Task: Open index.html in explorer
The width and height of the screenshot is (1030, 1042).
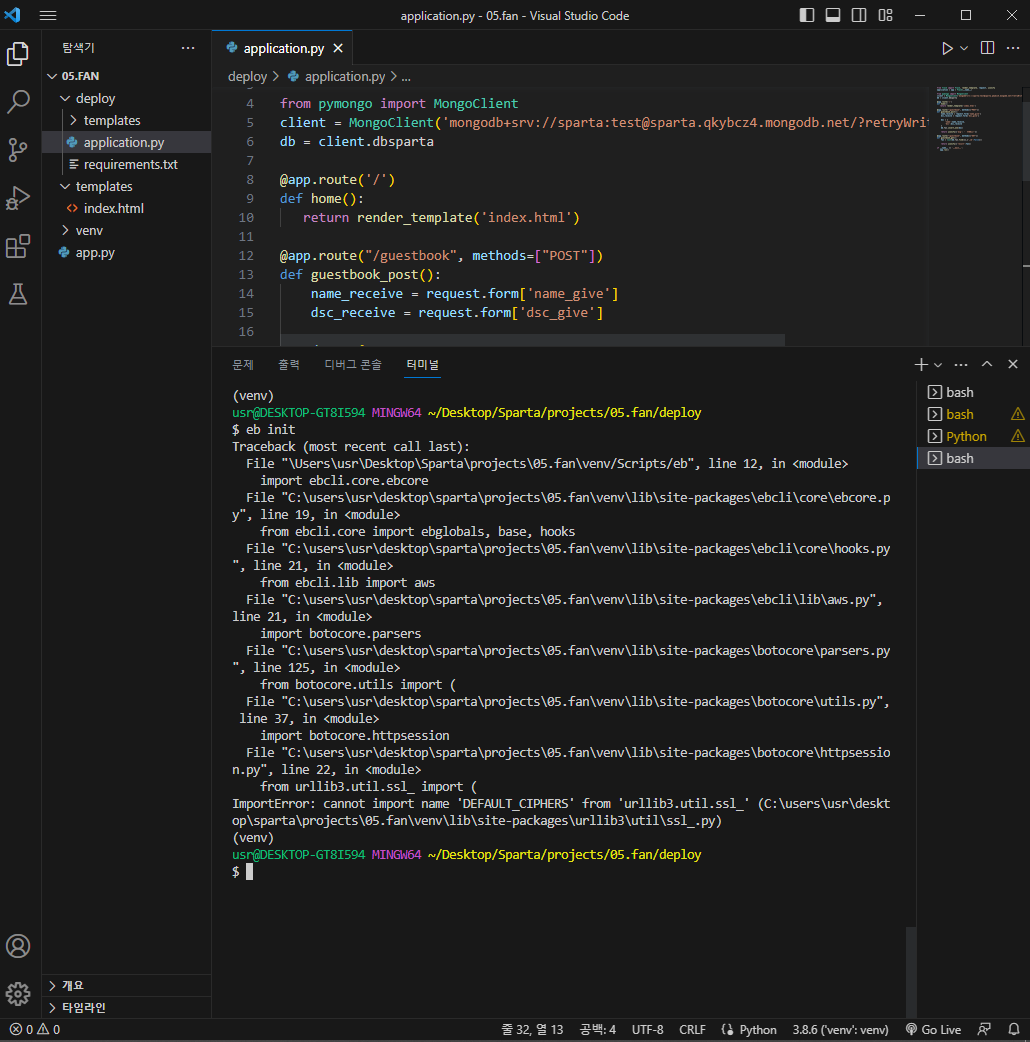Action: coord(126,208)
